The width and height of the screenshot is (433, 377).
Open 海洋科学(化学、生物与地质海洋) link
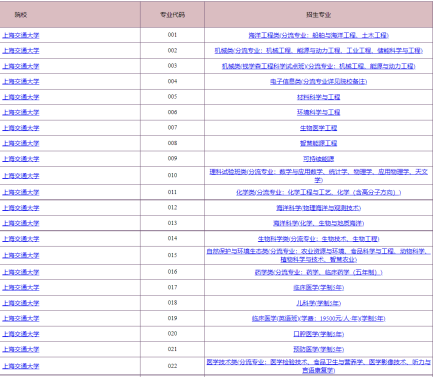(318, 223)
